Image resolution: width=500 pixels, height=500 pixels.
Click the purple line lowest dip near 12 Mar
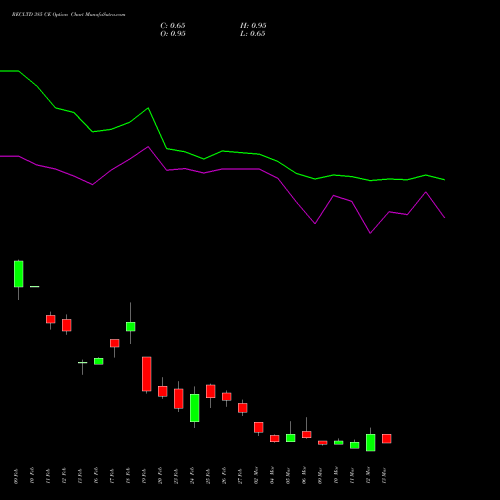[x=370, y=233]
